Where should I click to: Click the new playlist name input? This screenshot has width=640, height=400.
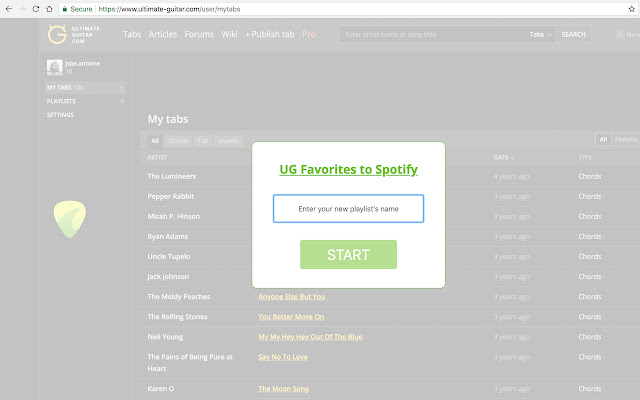tap(348, 209)
